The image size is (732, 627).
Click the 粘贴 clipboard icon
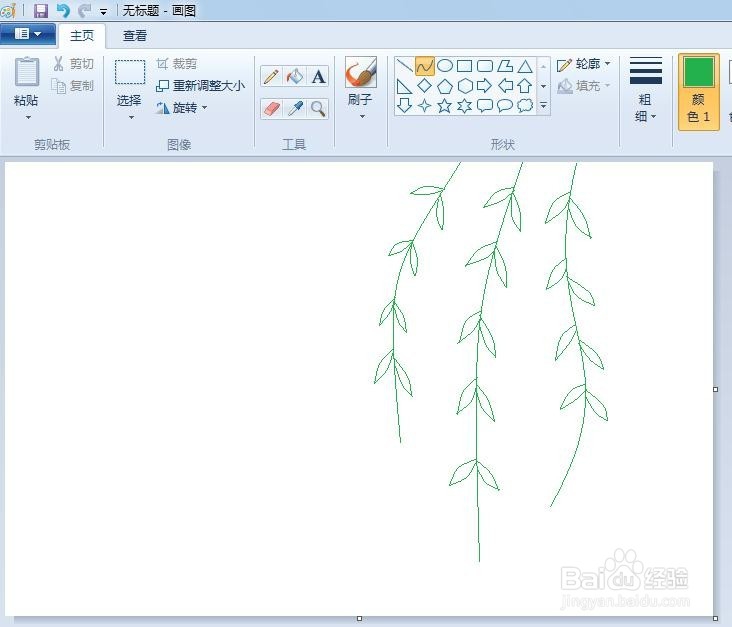point(27,71)
